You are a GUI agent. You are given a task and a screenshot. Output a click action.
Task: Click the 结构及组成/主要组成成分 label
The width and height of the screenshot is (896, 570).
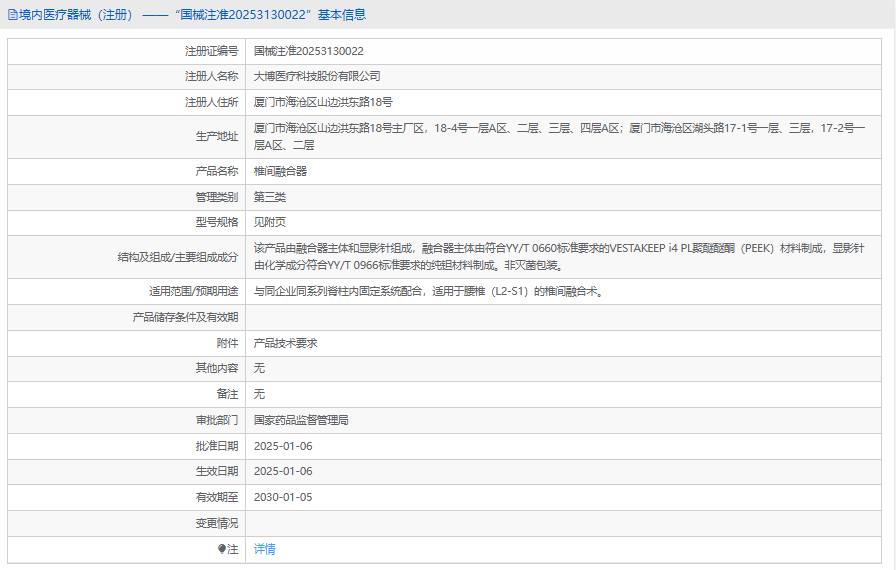pyautogui.click(x=178, y=257)
